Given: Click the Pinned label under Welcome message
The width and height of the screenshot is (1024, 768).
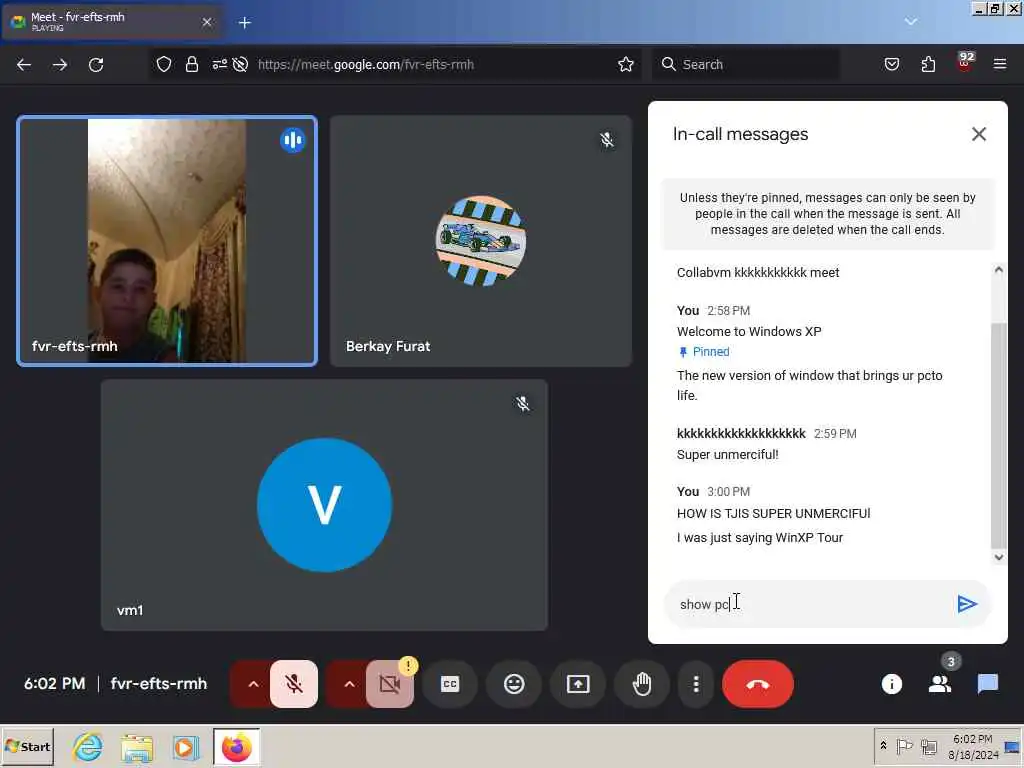Looking at the screenshot, I should click(x=704, y=352).
